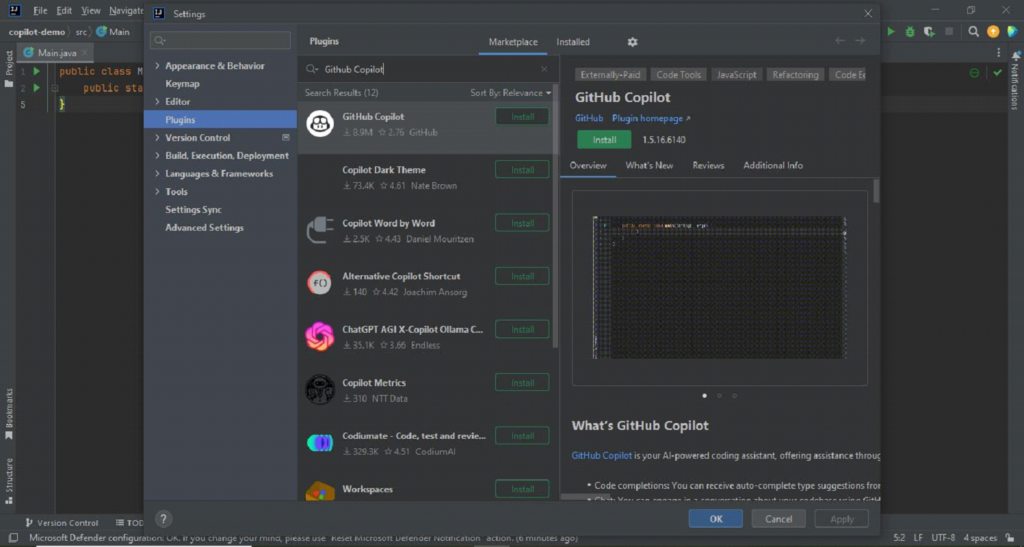
Task: Click the GitHub Copilot plugin logo icon
Action: point(320,124)
